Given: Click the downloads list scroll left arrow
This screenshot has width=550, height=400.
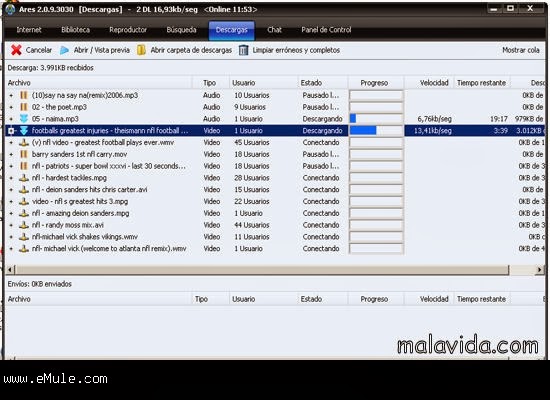Looking at the screenshot, I should click(10, 269).
